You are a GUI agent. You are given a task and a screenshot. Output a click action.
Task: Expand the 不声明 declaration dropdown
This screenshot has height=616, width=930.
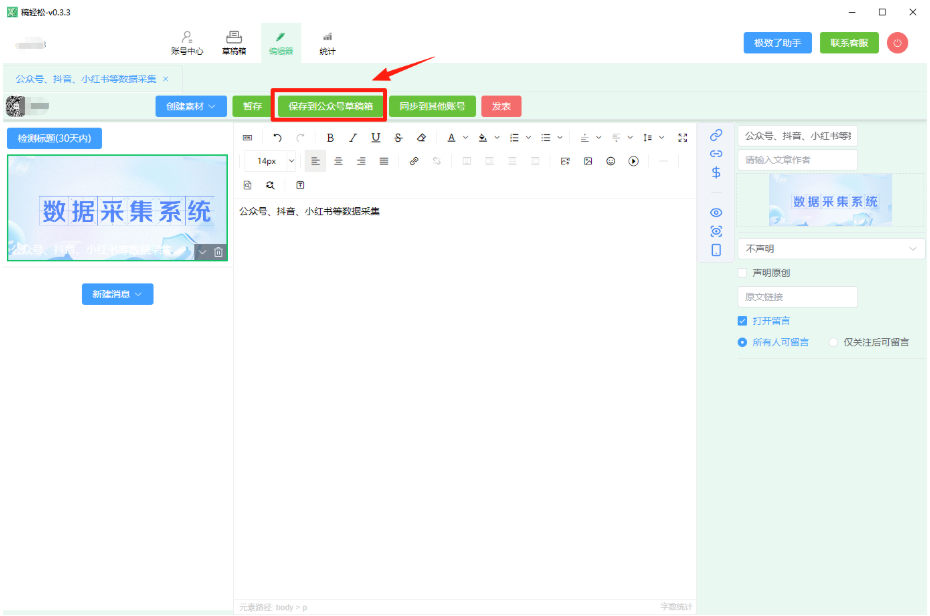(x=830, y=248)
